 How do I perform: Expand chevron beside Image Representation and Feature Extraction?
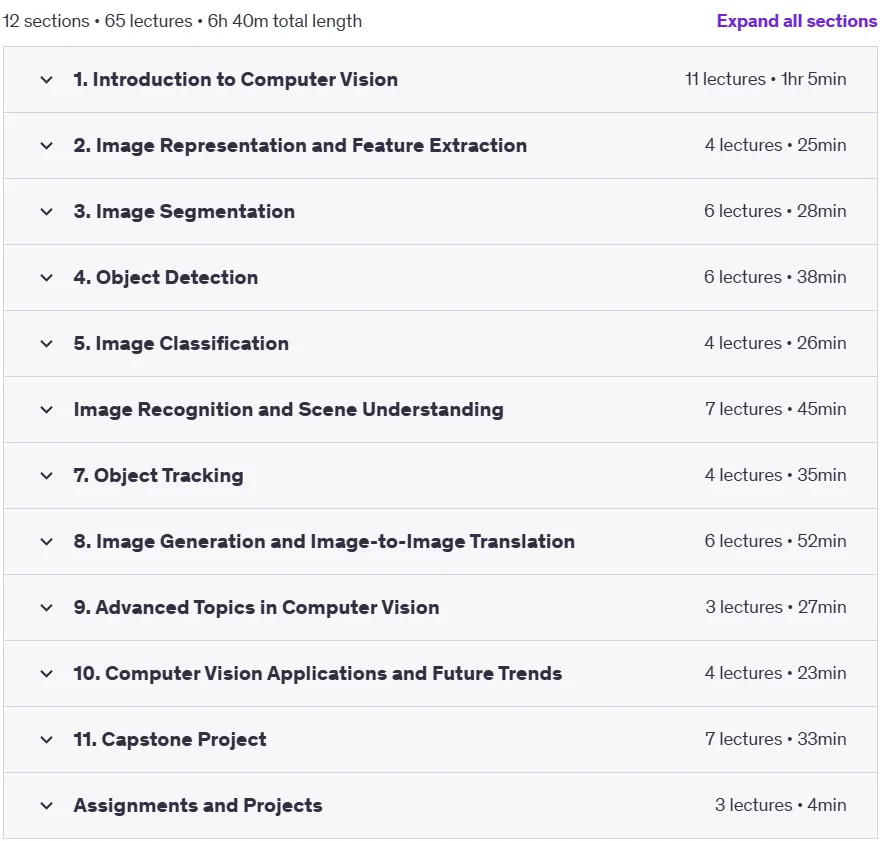47,146
